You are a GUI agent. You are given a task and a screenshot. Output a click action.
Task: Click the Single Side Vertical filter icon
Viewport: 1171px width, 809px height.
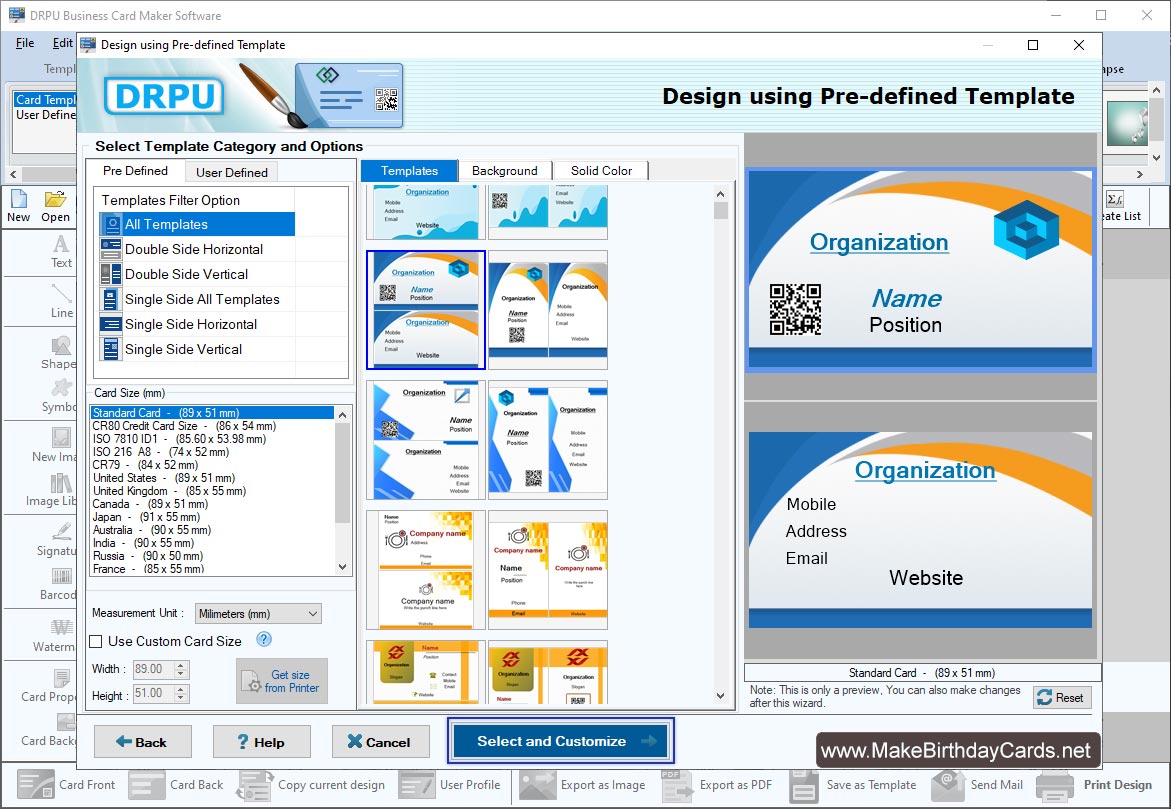tap(111, 349)
